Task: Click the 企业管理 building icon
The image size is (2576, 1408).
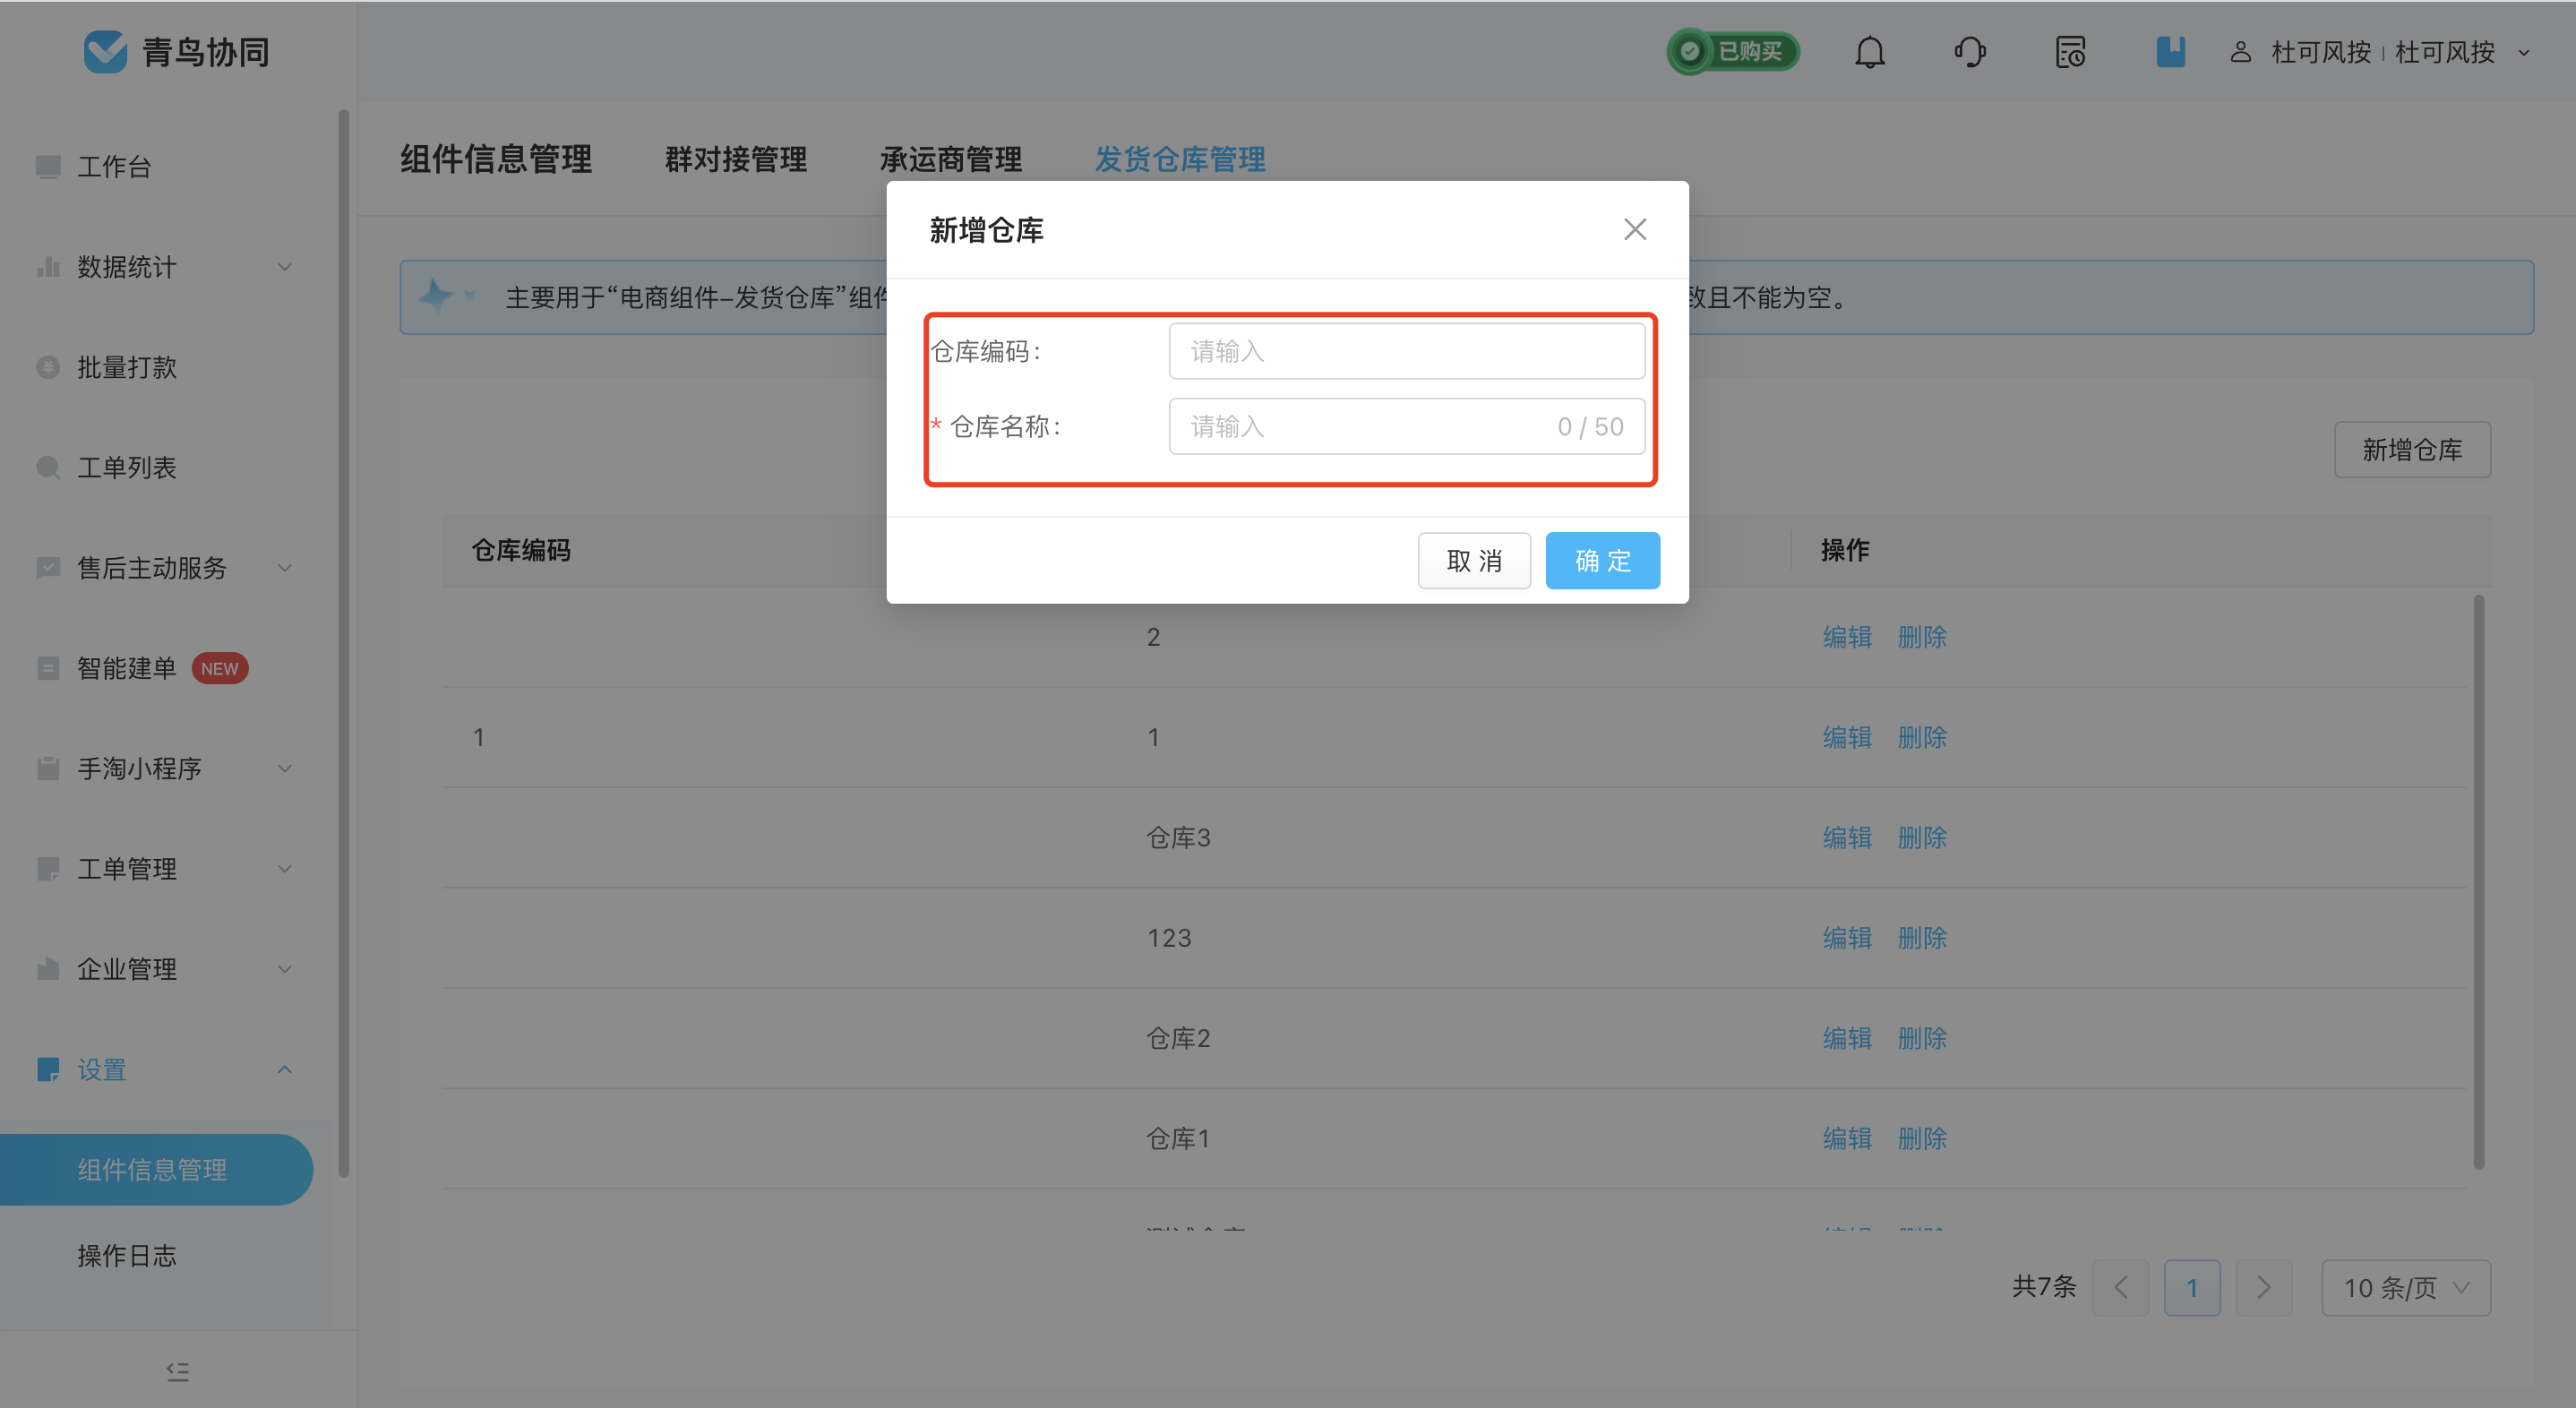Action: pos(48,969)
